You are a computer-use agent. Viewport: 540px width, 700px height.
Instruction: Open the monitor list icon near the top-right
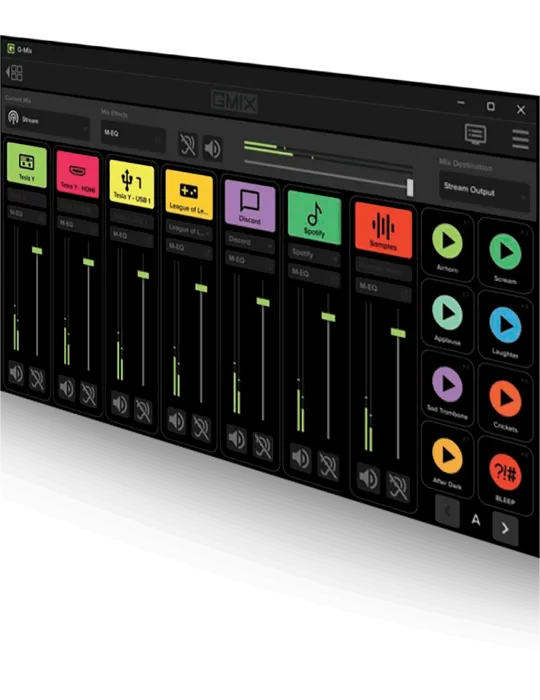coord(476,134)
